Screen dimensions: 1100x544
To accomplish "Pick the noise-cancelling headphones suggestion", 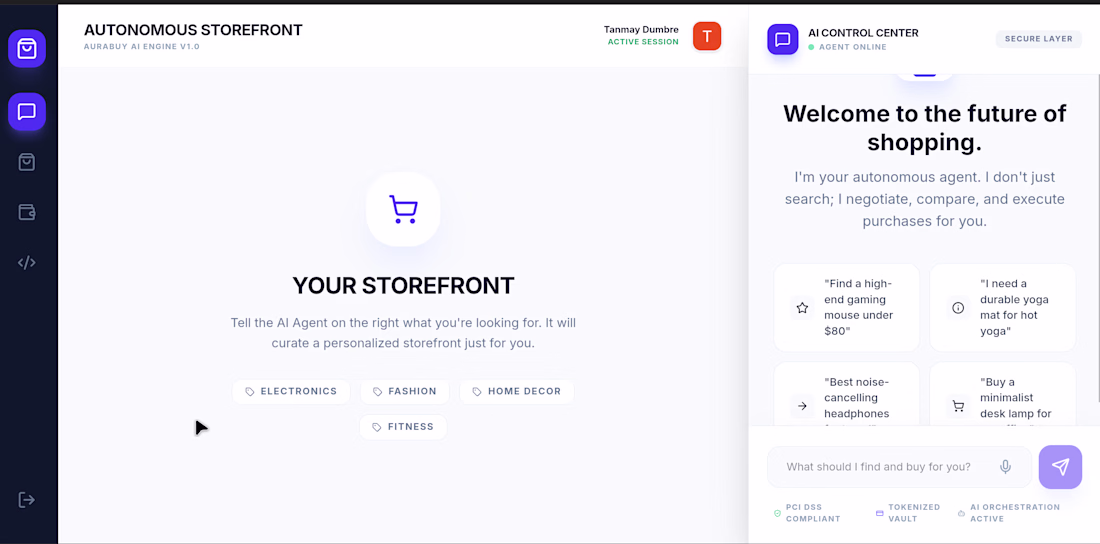I will [x=846, y=398].
